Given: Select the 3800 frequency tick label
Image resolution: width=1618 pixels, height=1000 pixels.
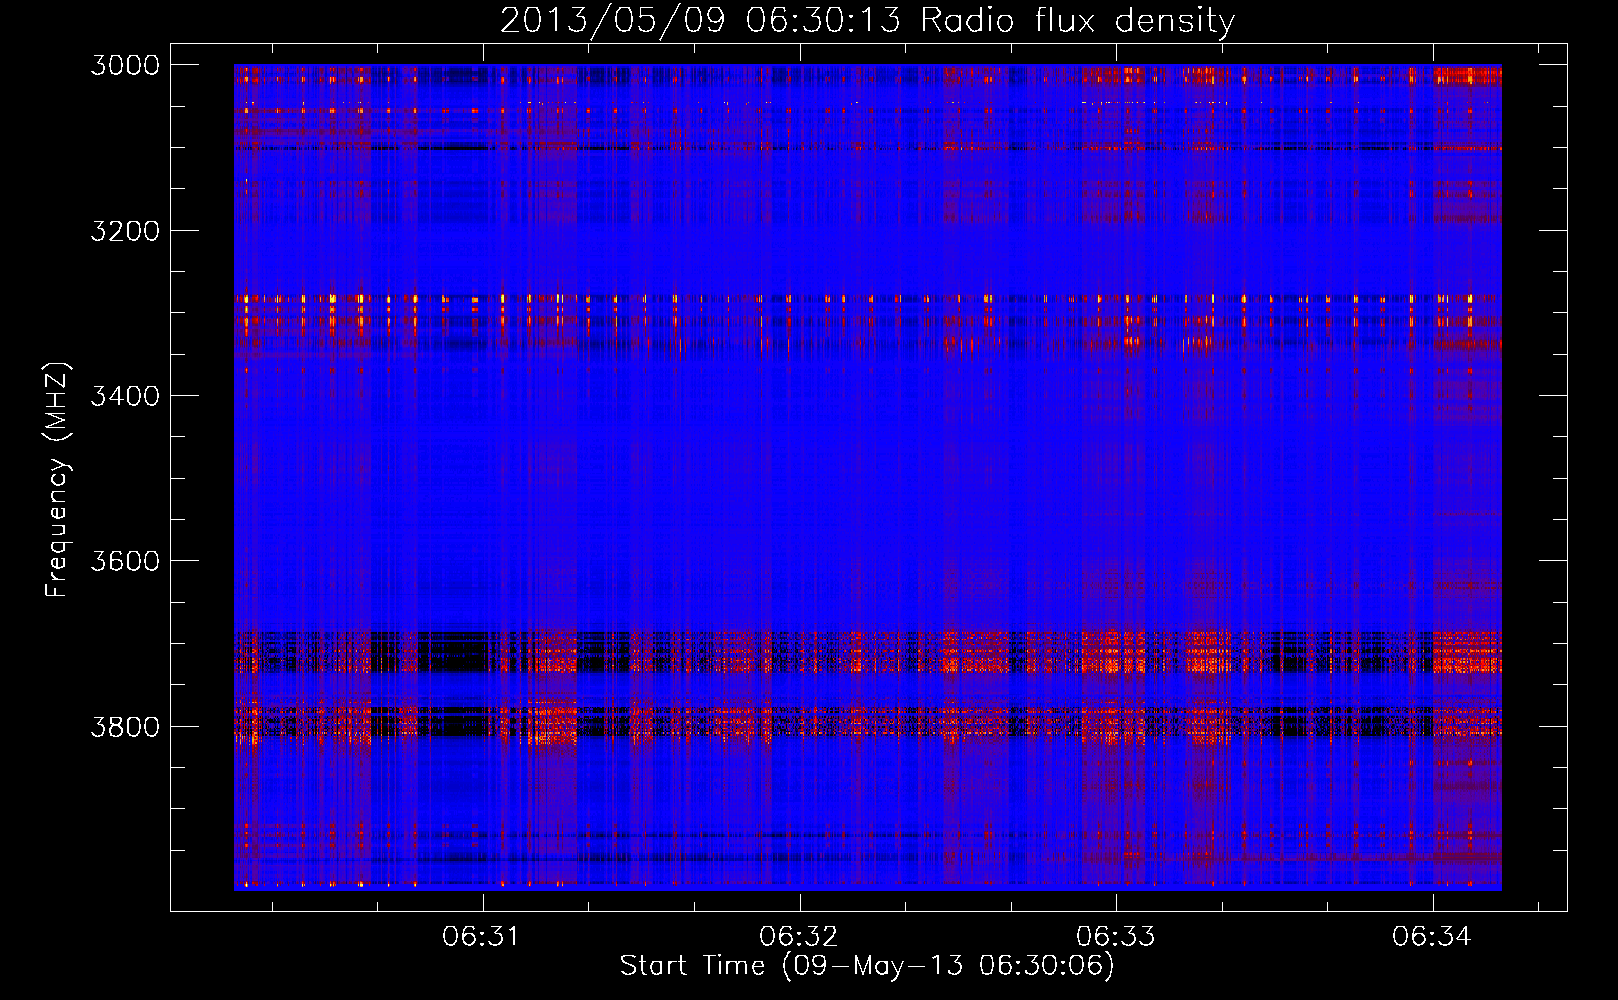Looking at the screenshot, I should click(125, 727).
